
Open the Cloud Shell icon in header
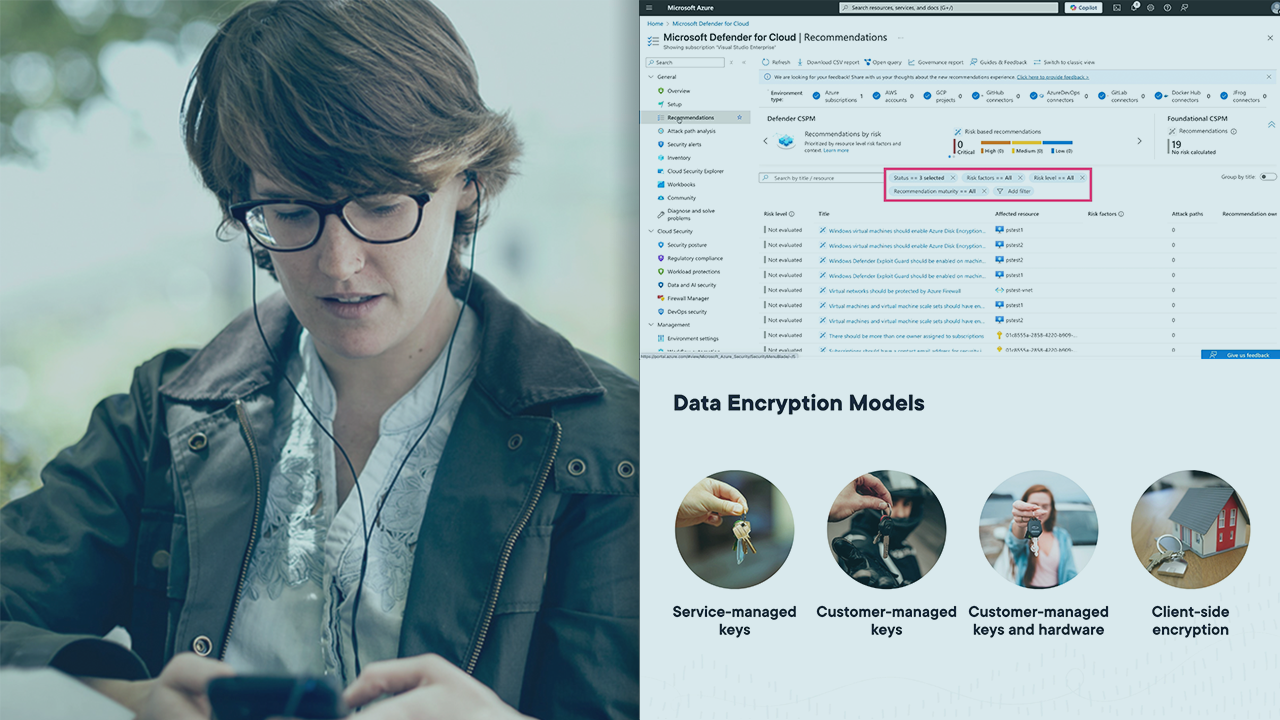click(x=1117, y=7)
